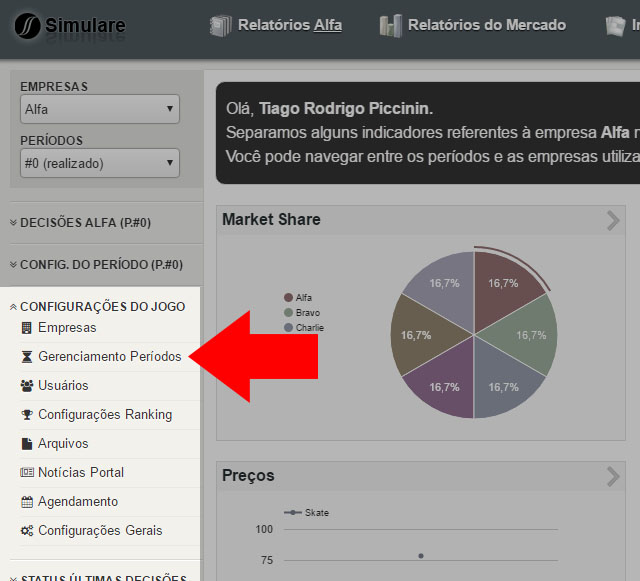Open the Empresas settings link
Screen dimensions: 640x581
pos(67,327)
